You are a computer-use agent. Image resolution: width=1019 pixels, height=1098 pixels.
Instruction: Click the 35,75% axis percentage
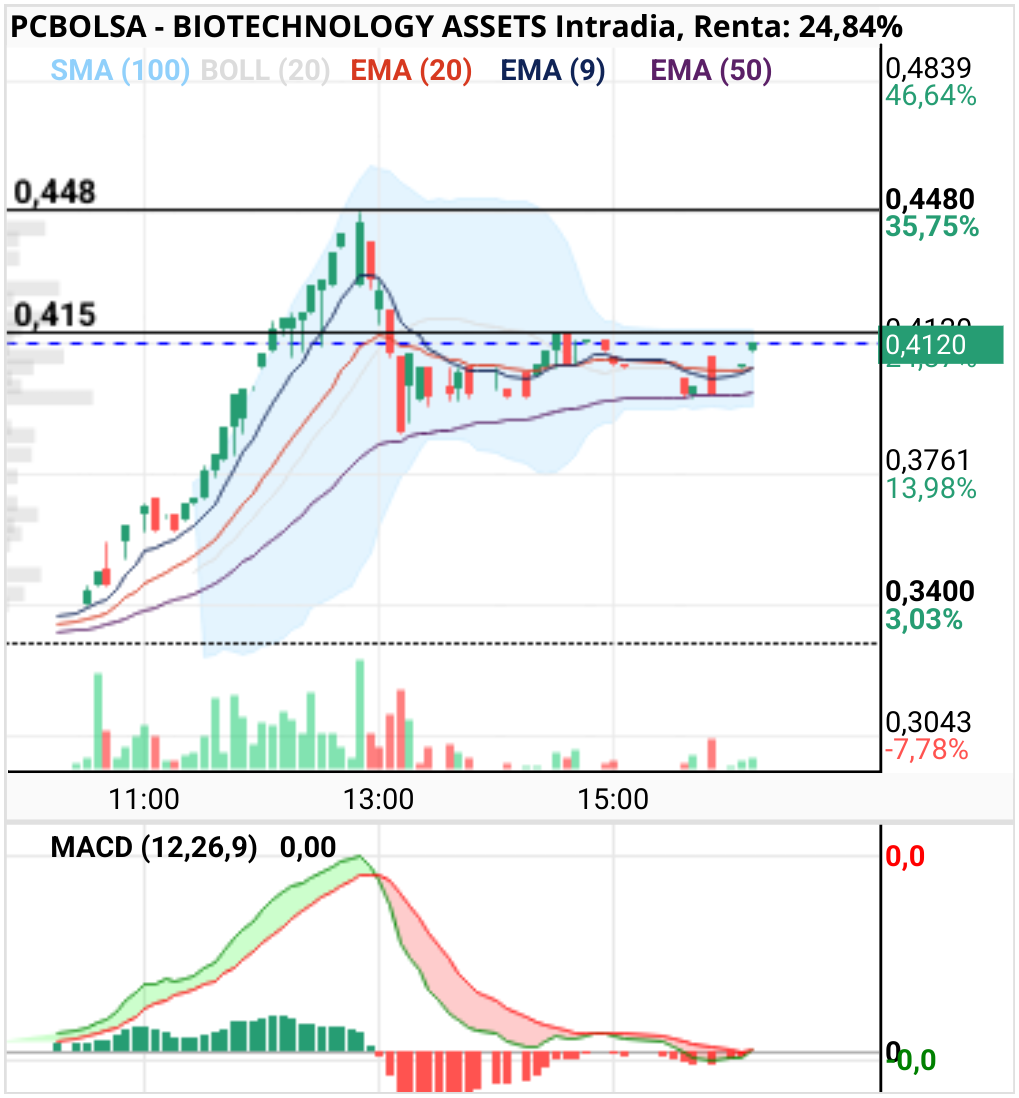[x=932, y=227]
